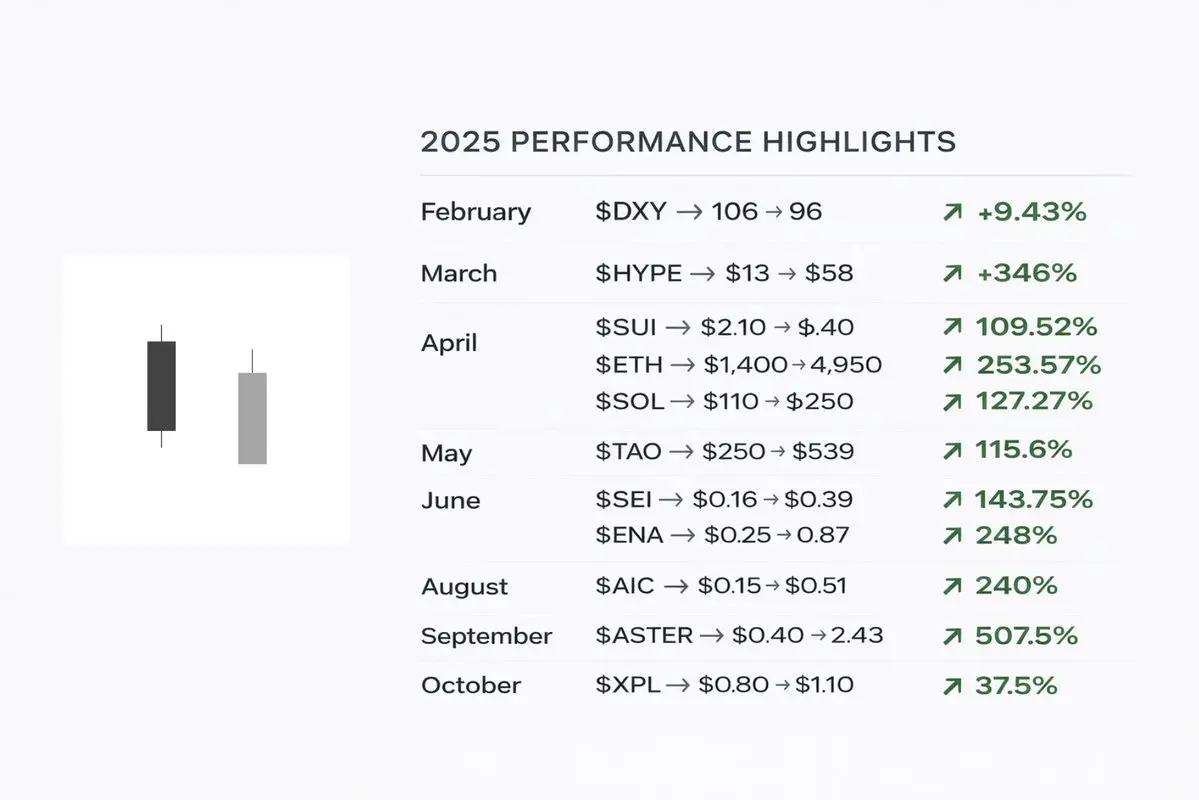The height and width of the screenshot is (800, 1199).
Task: Select the 240% gain for $AIC
Action: pyautogui.click(x=1016, y=586)
